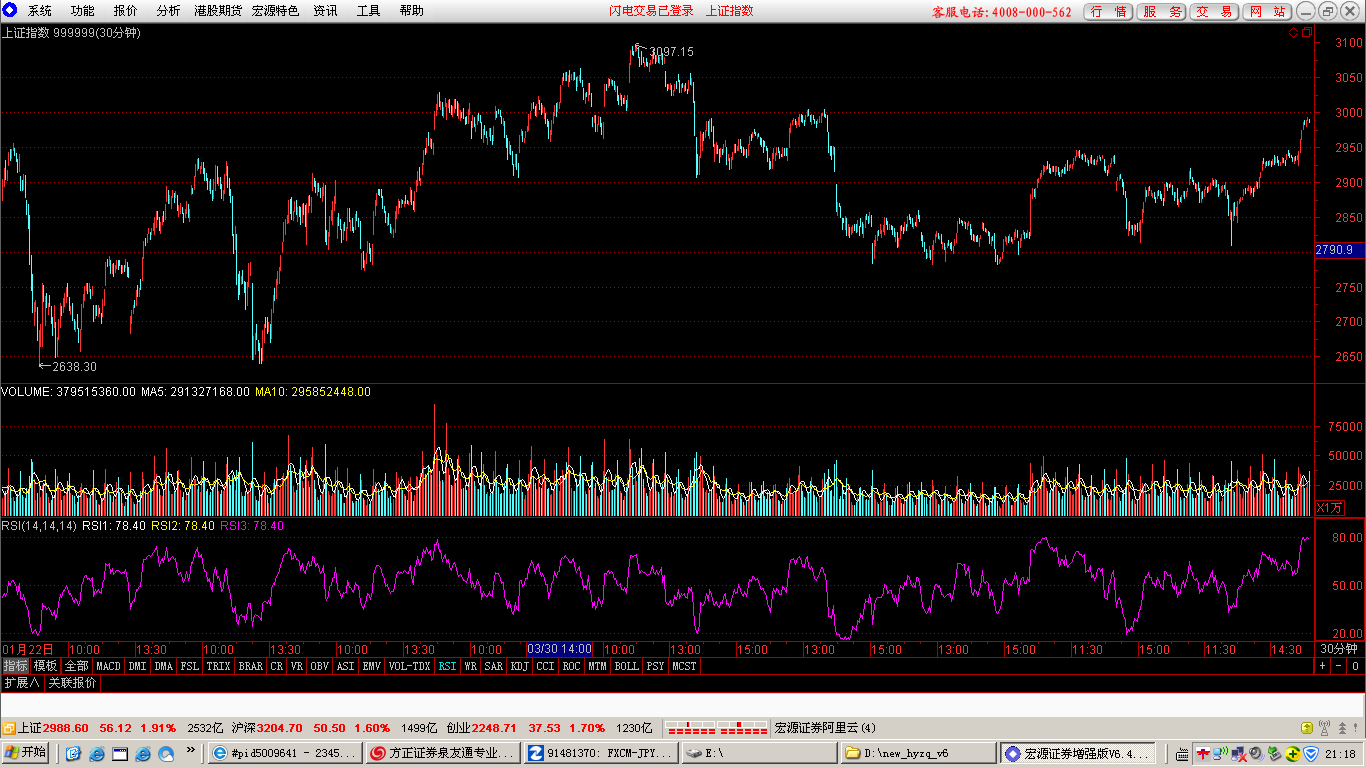Screen dimensions: 1366x768
Task: Open the 工具 menu
Action: coord(369,11)
